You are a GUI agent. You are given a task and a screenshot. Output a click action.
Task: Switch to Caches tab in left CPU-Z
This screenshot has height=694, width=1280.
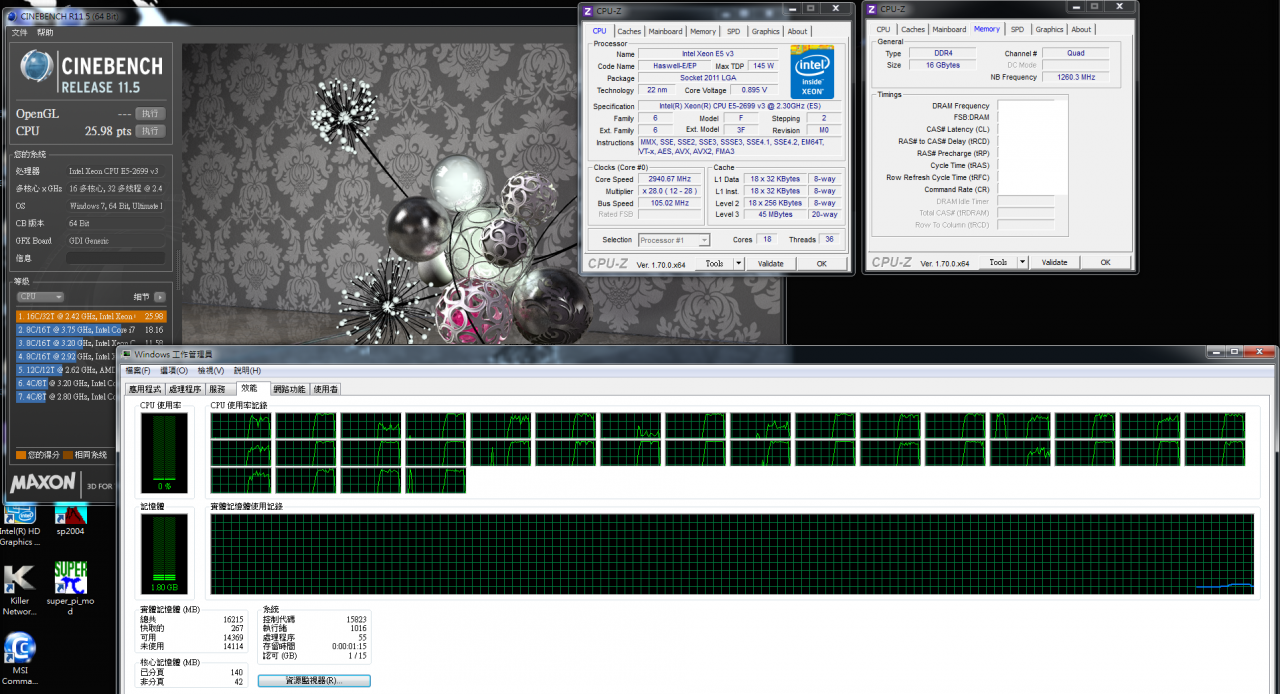629,31
